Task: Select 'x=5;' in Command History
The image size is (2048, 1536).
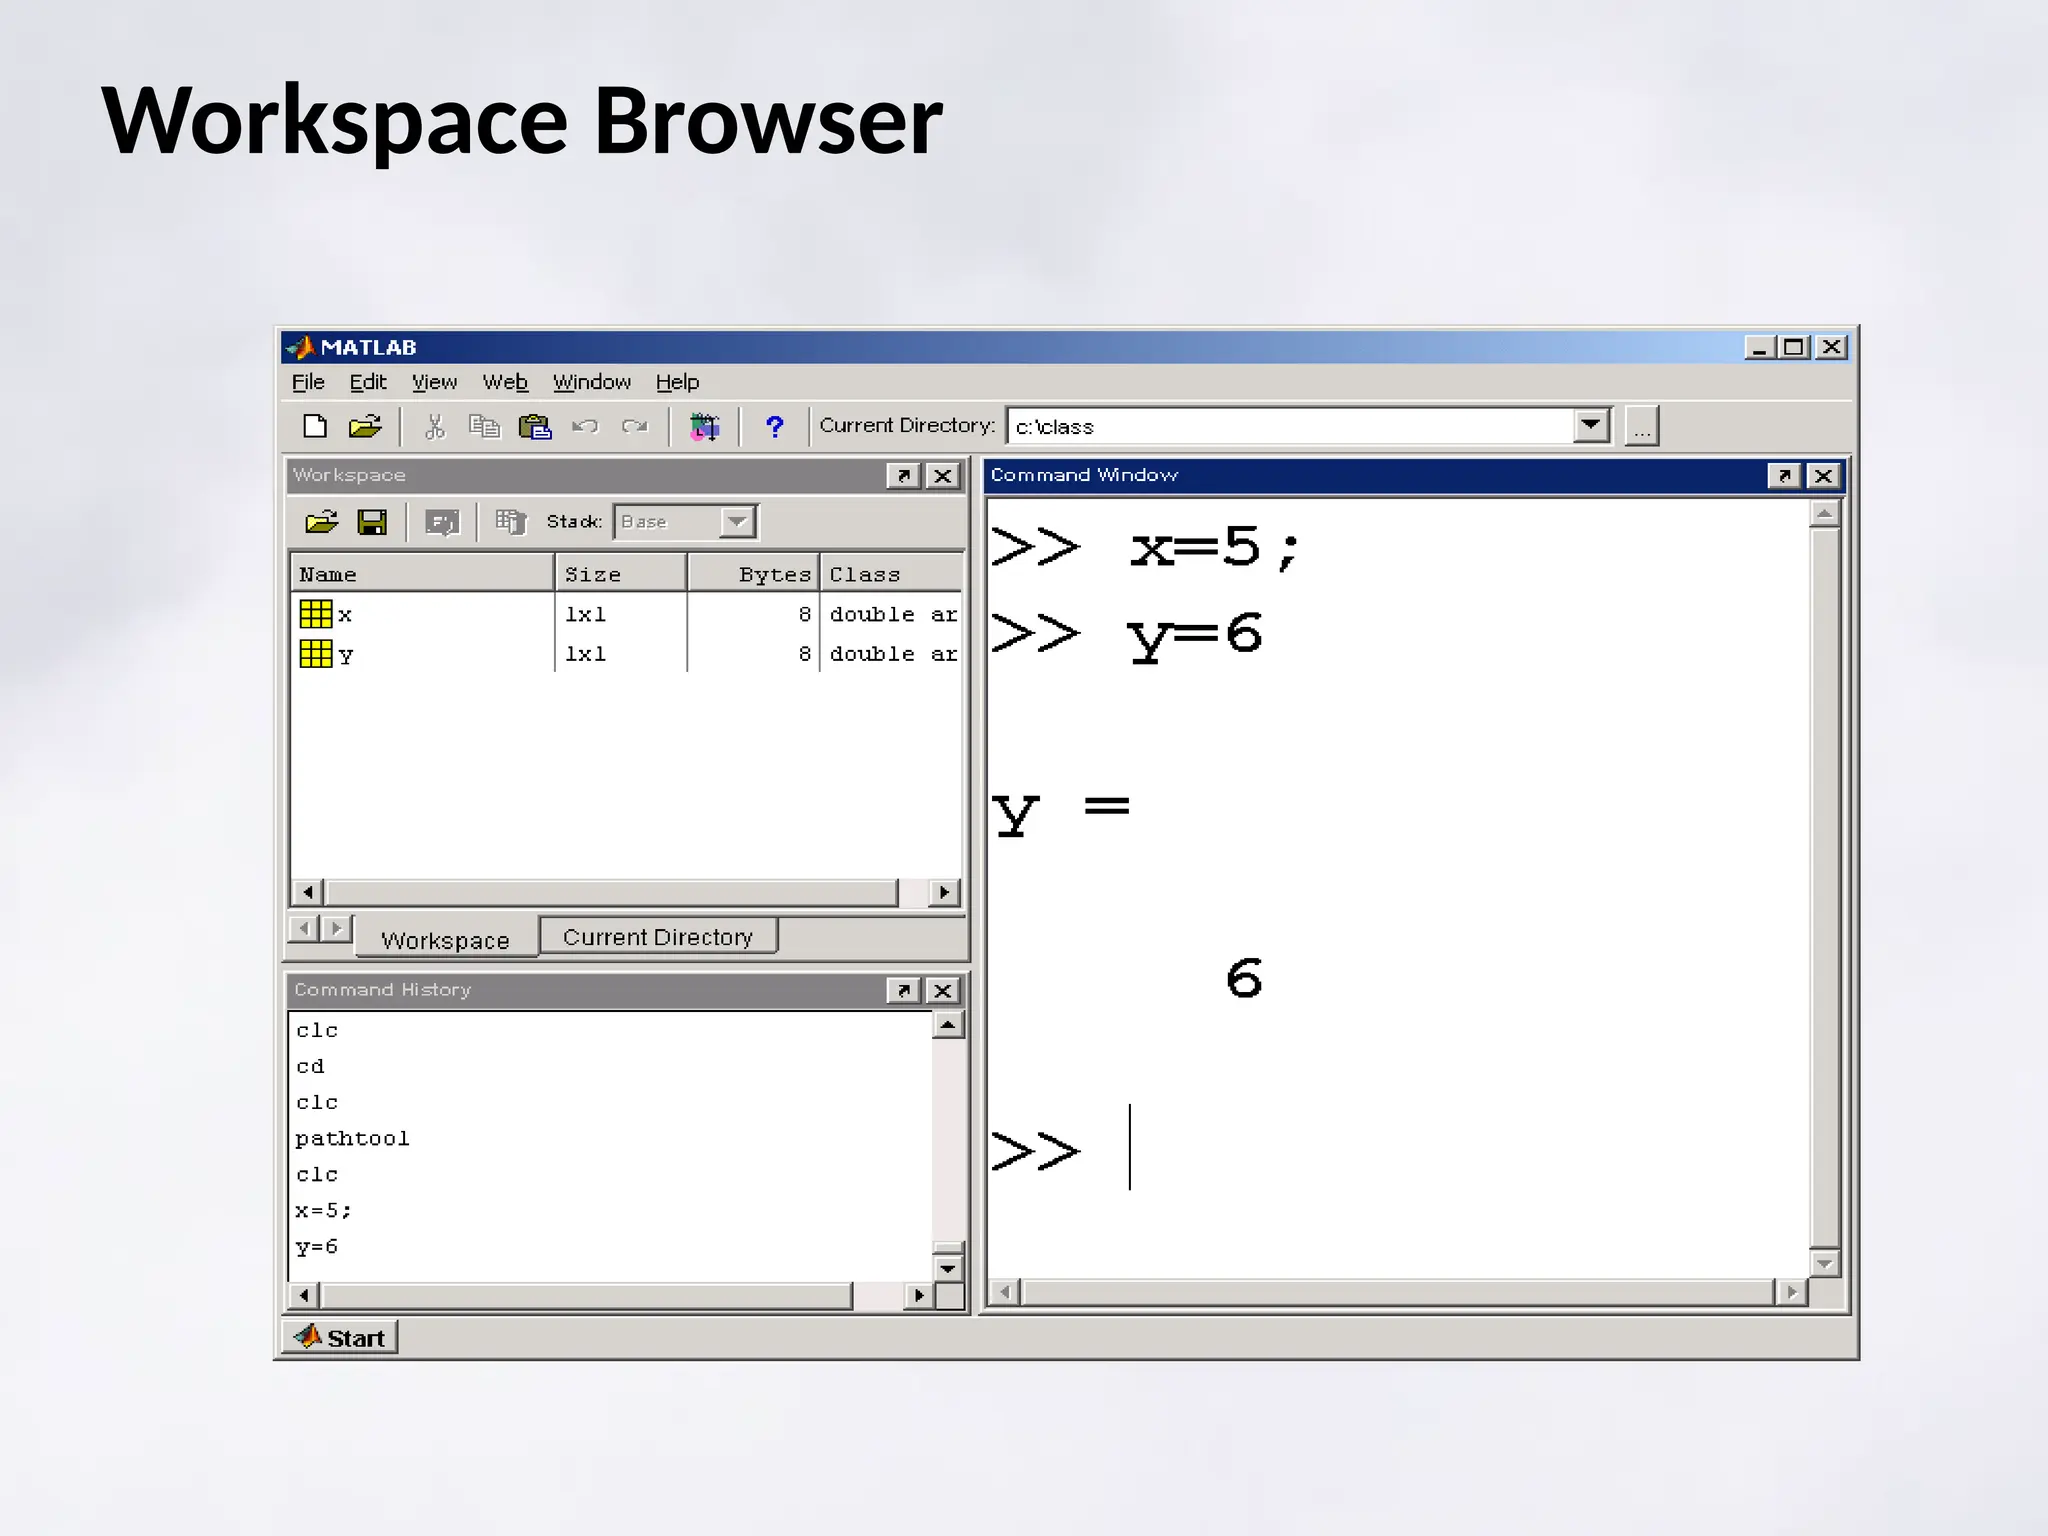Action: click(323, 1210)
